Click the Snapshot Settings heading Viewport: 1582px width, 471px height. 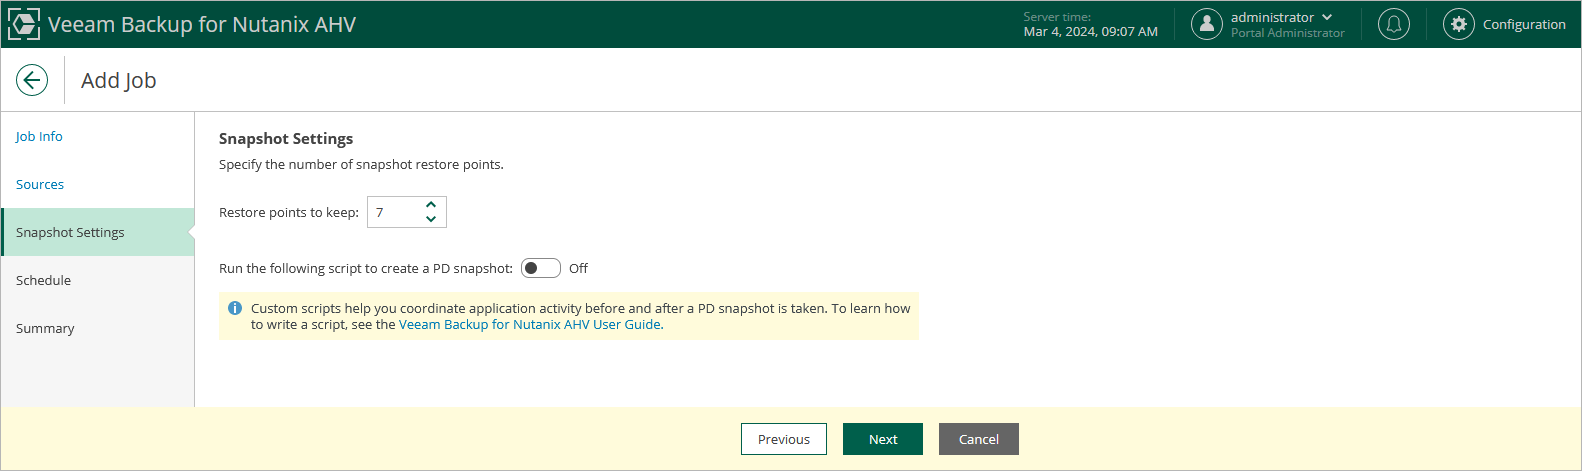(x=286, y=138)
